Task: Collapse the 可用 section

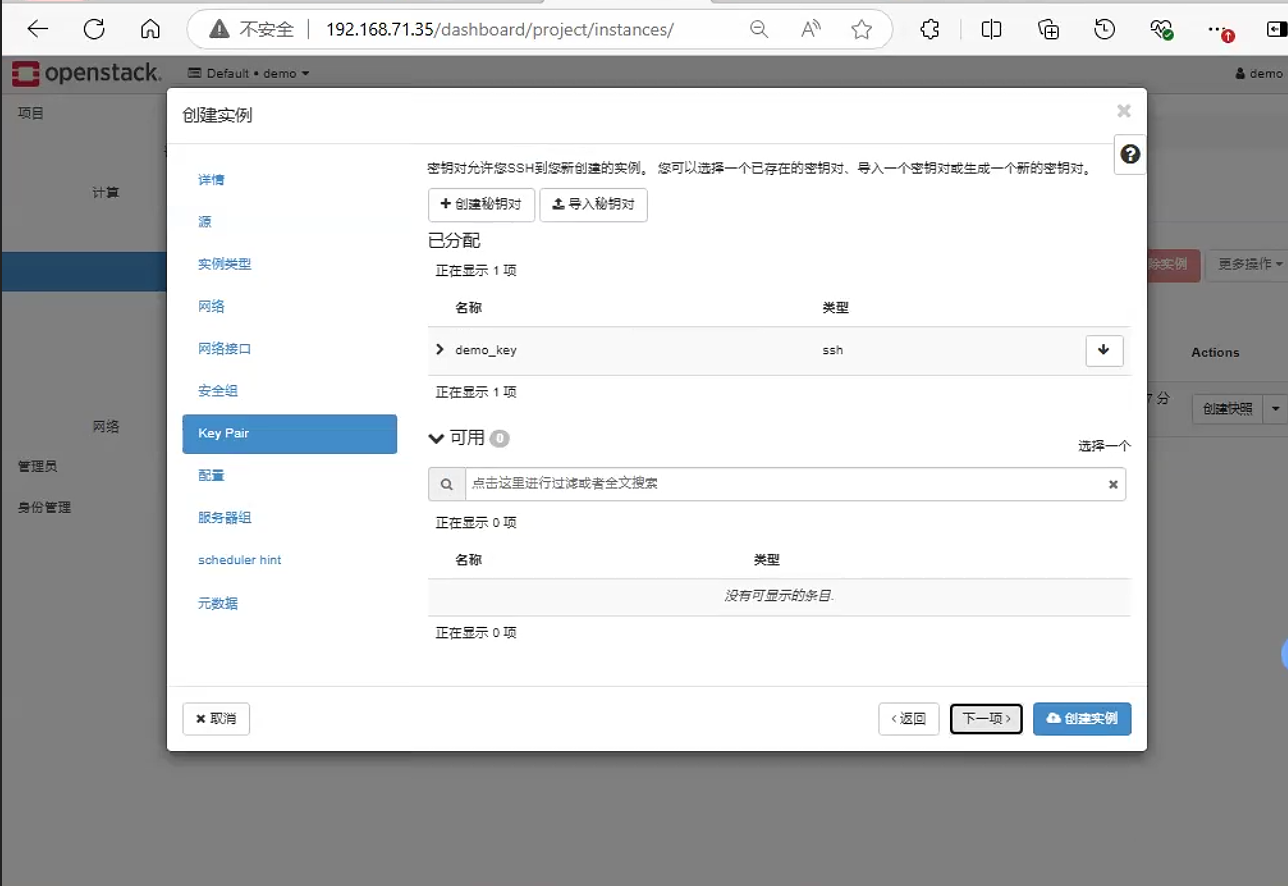Action: 436,438
